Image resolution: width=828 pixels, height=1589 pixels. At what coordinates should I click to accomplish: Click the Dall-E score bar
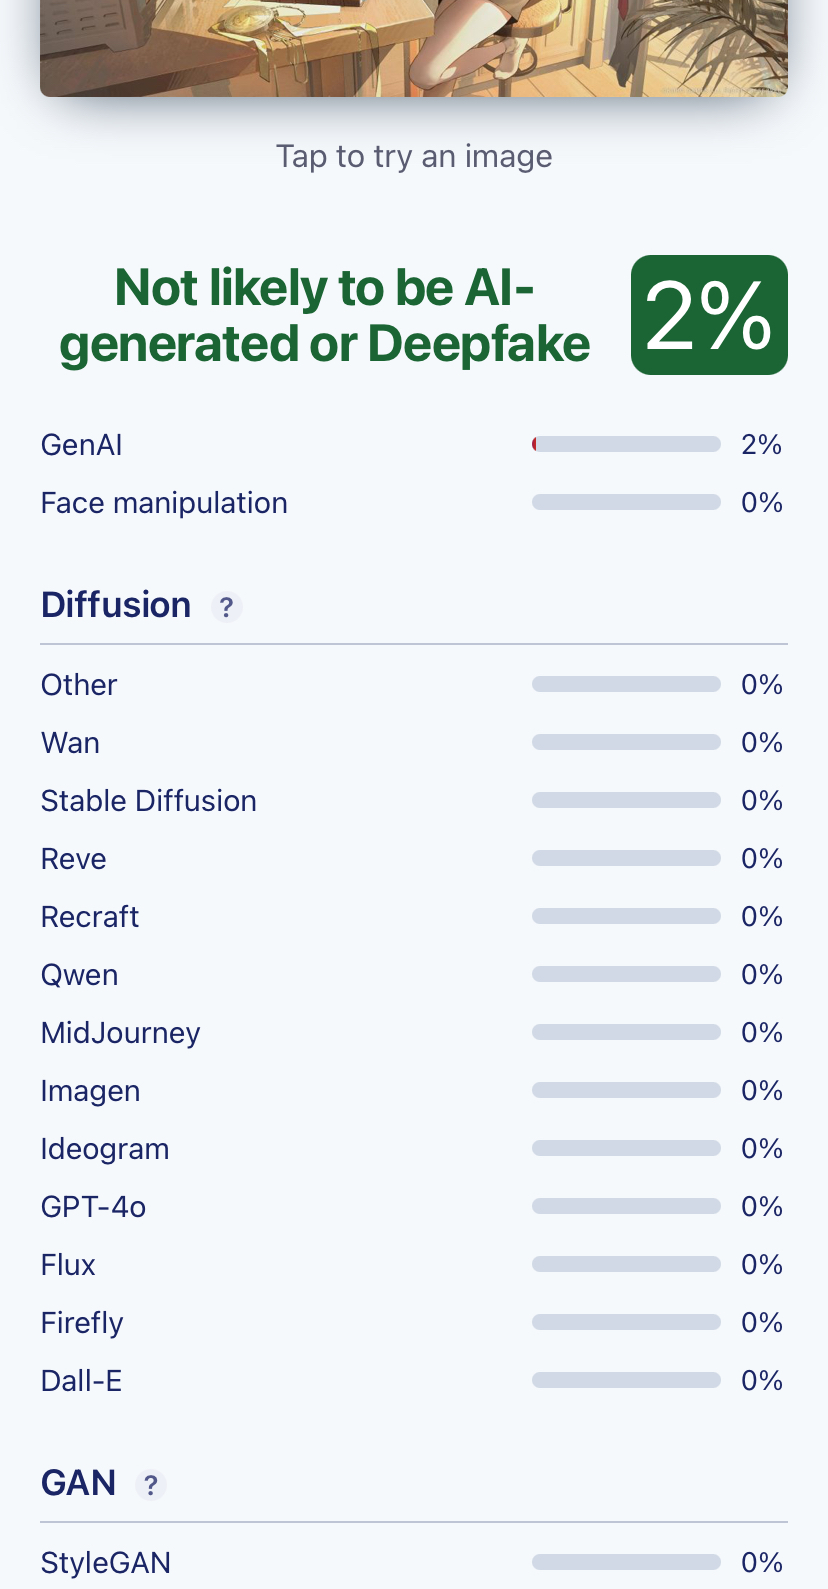coord(626,1381)
